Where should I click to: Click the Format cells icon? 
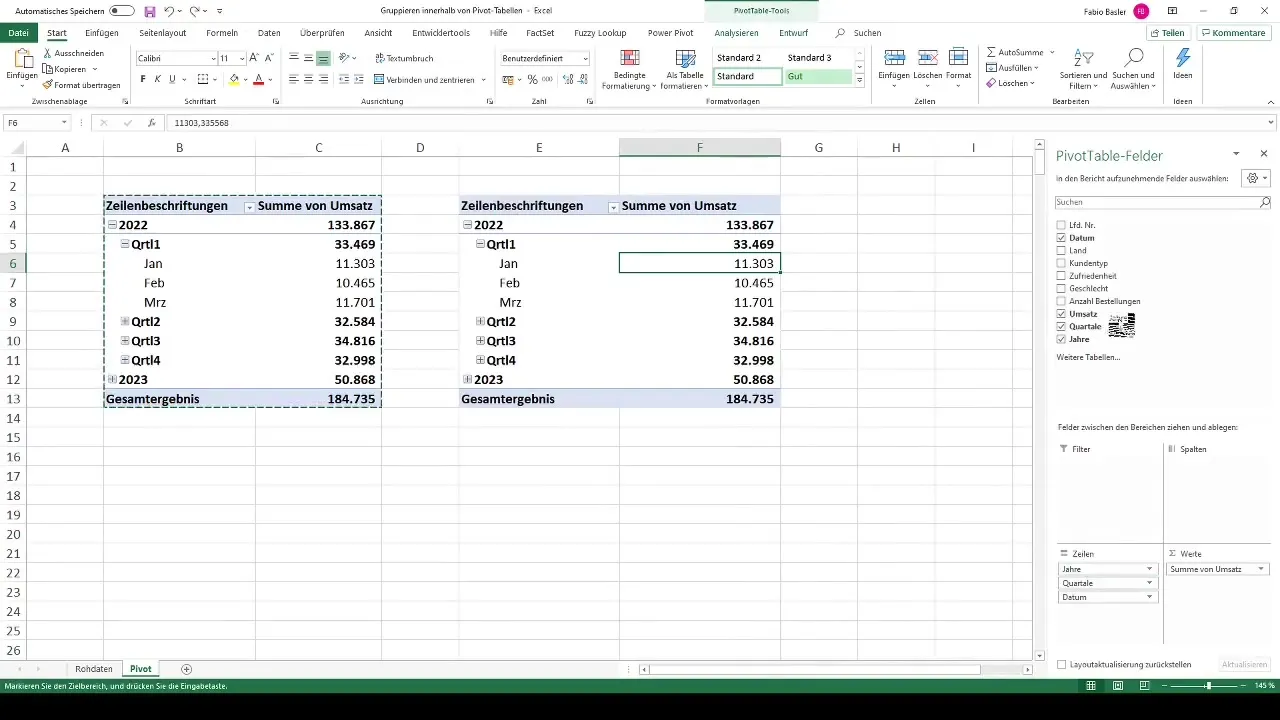(x=958, y=58)
